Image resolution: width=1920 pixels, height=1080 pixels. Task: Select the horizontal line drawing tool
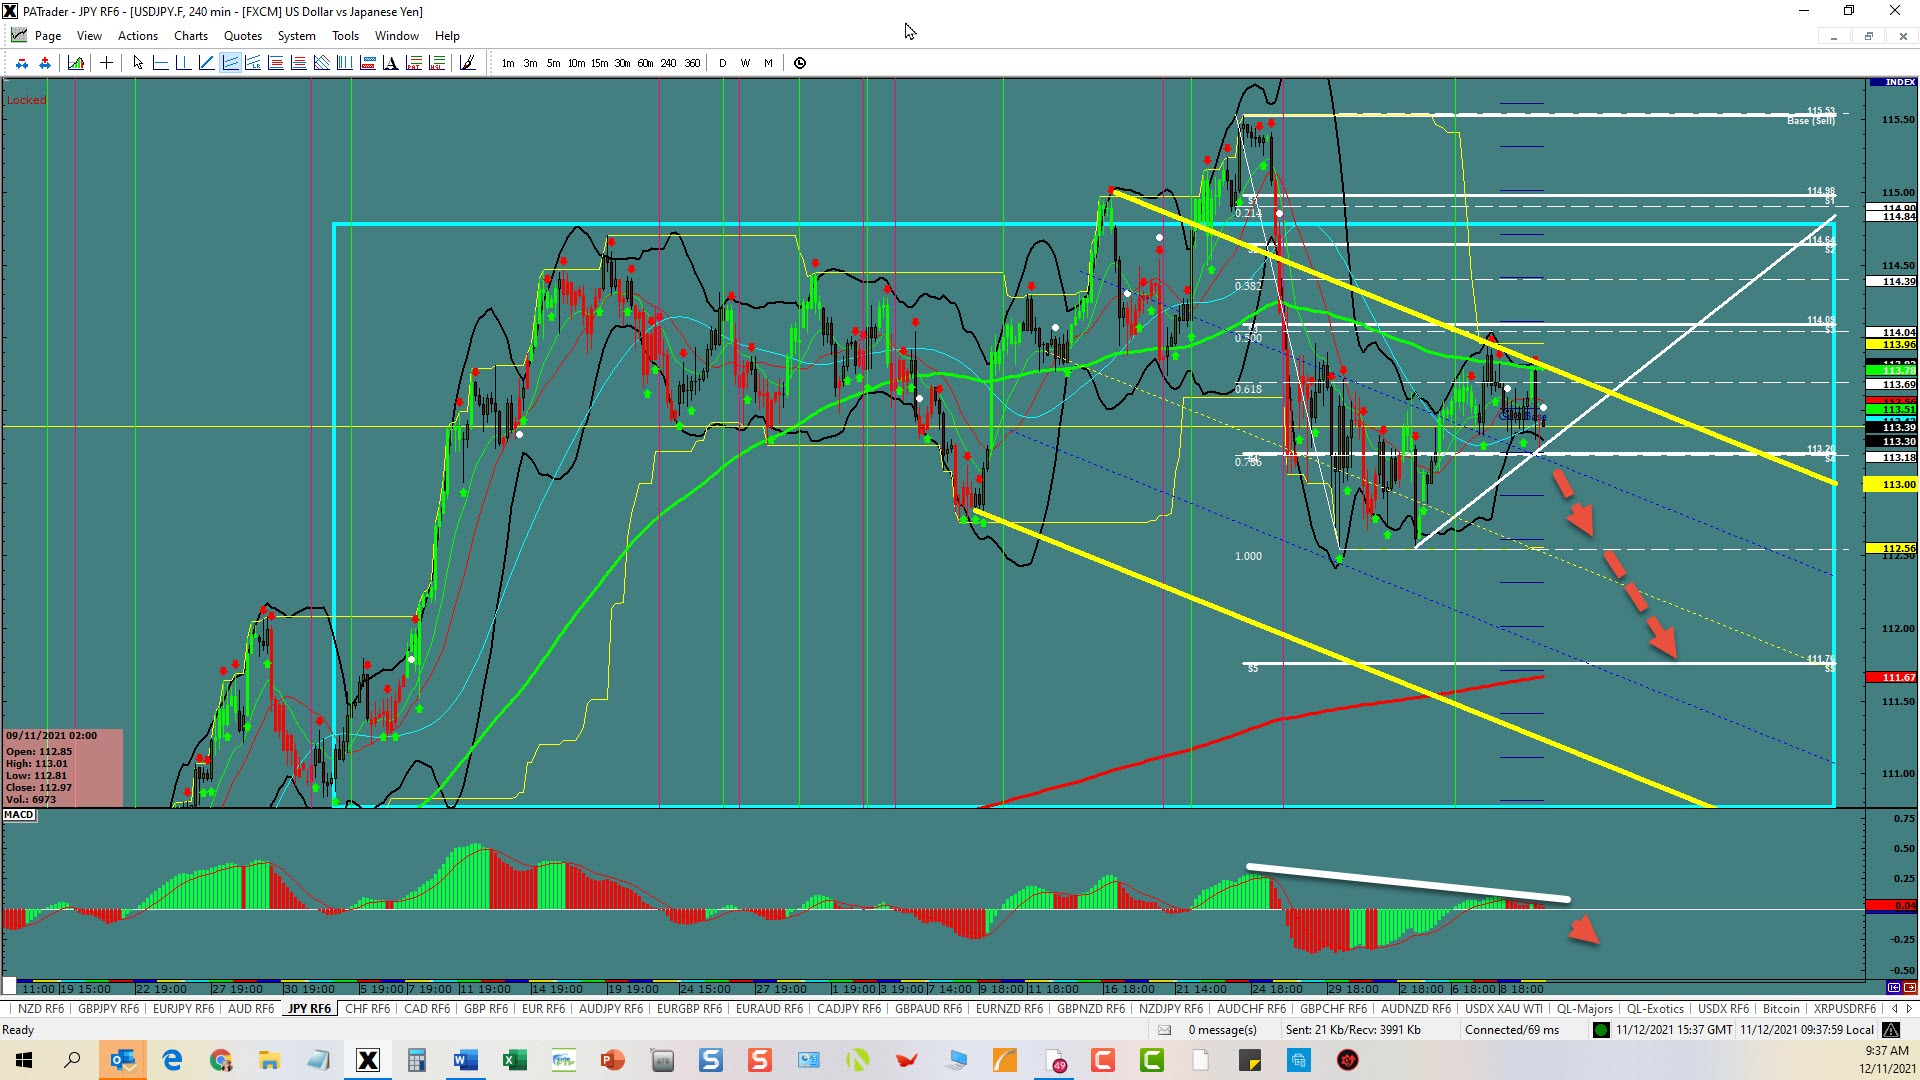tap(160, 63)
